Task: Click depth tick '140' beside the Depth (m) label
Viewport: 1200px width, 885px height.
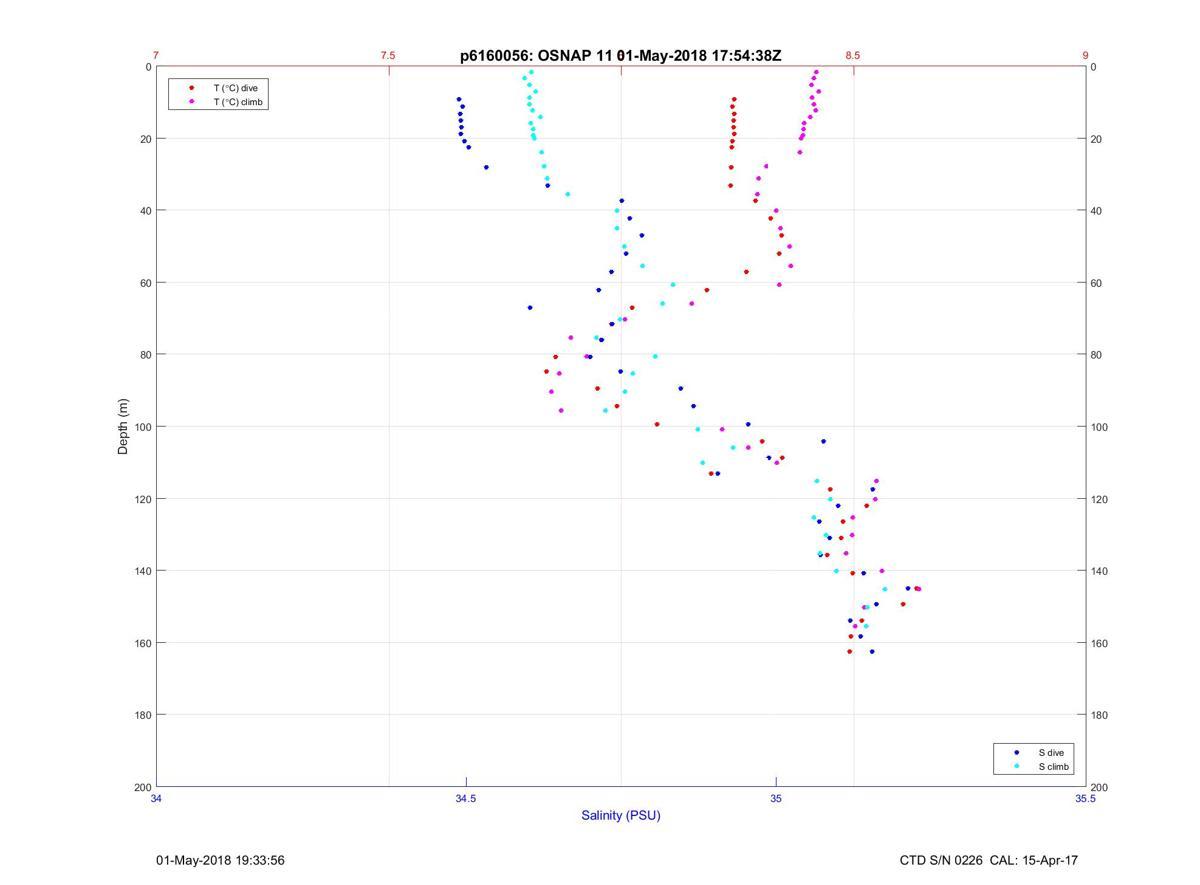Action: (142, 571)
